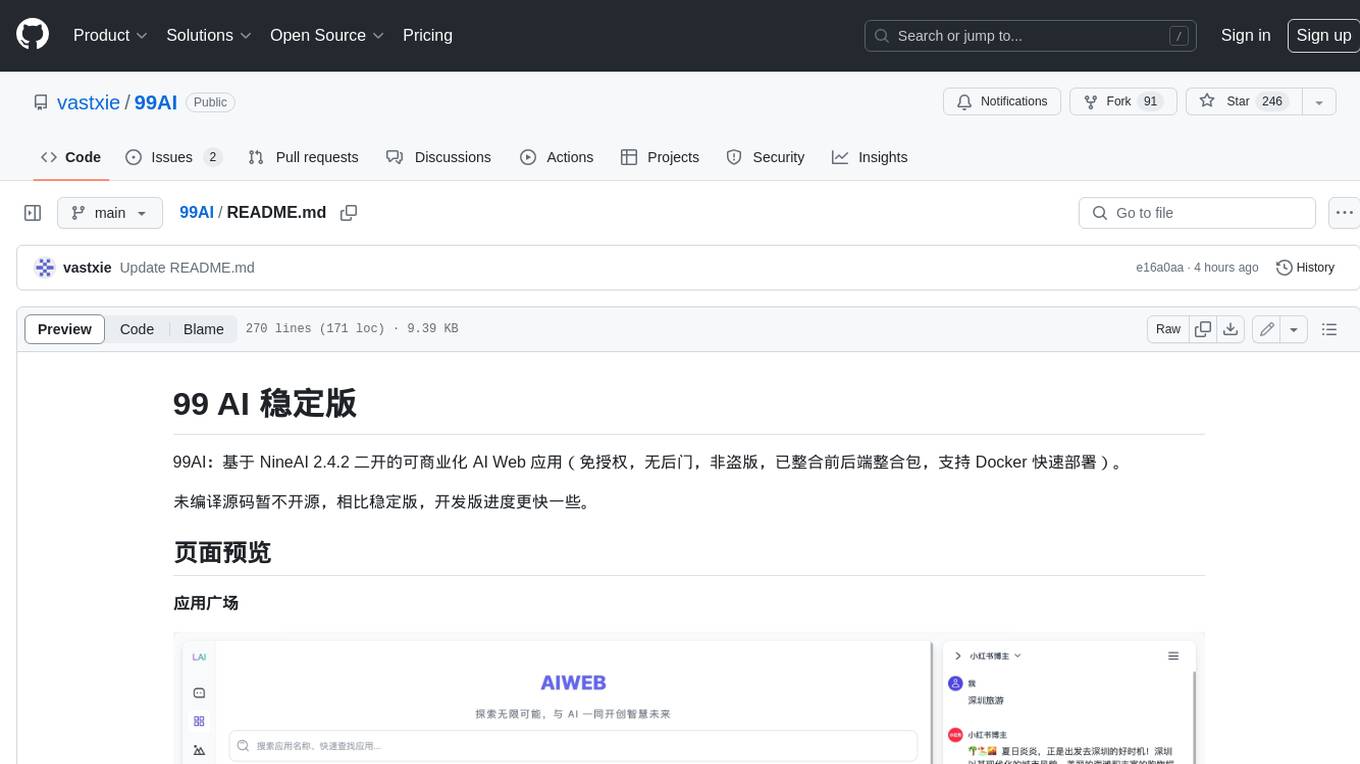Open the vastxie commit author link
This screenshot has height=764, width=1360.
(x=87, y=268)
